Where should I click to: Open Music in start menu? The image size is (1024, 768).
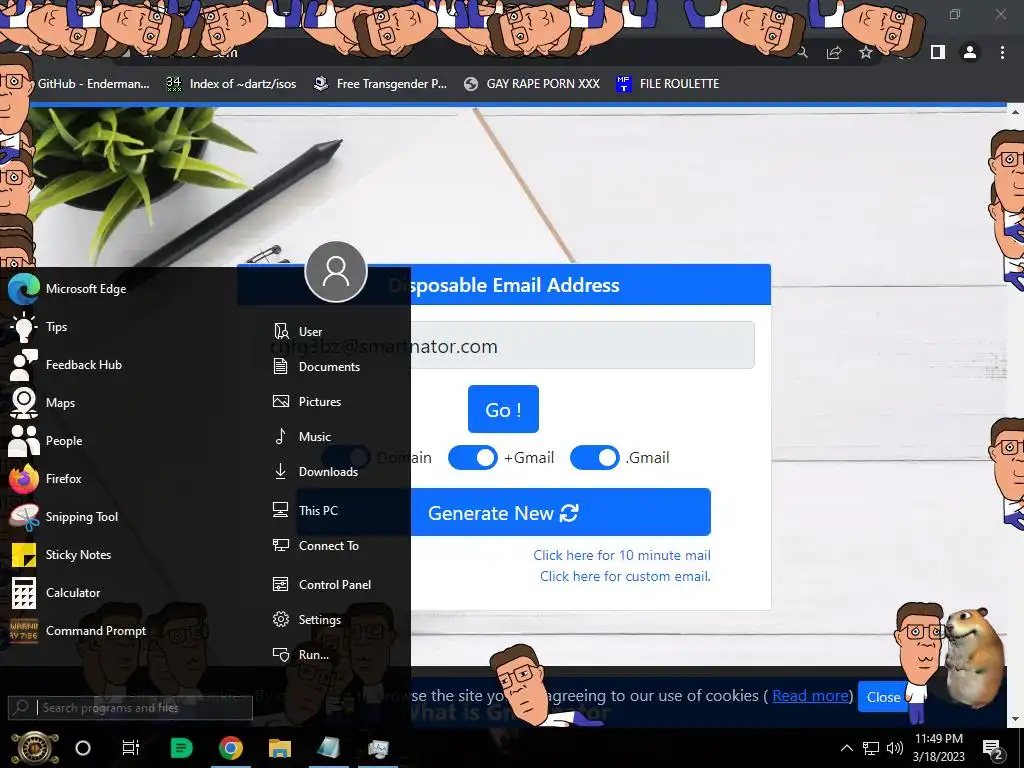tap(302, 437)
